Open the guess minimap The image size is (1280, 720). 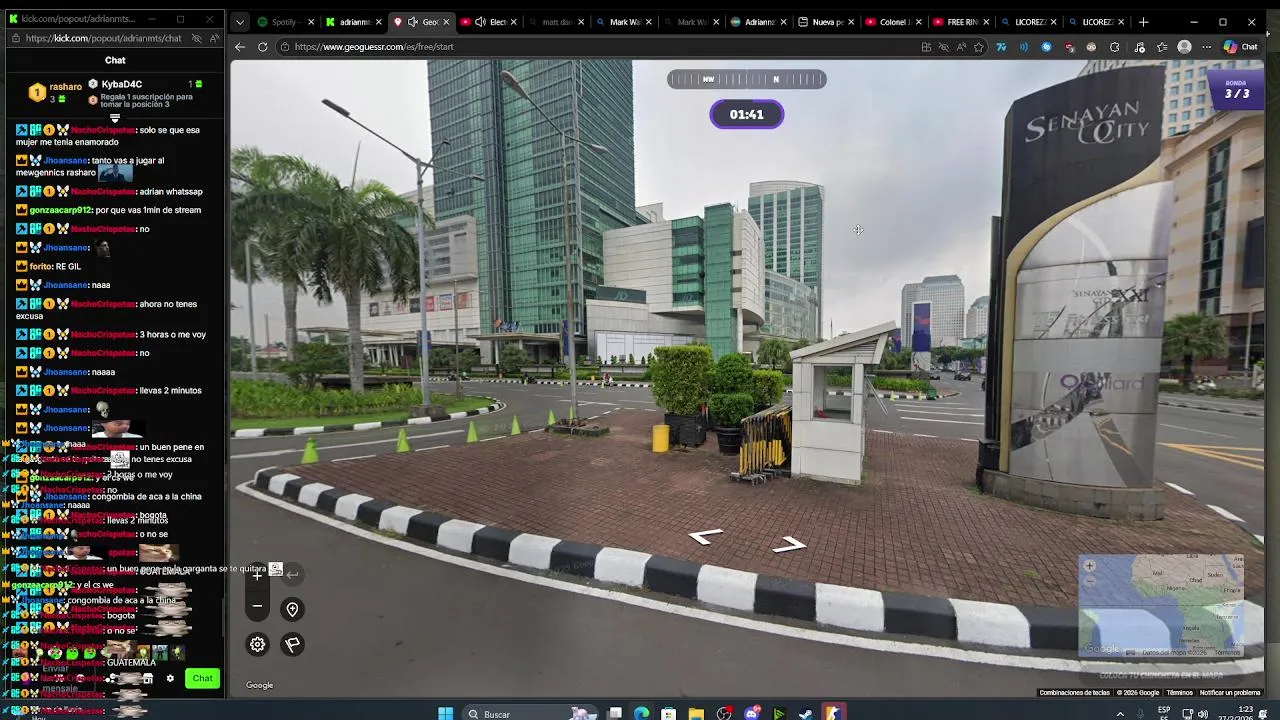pyautogui.click(x=1161, y=606)
